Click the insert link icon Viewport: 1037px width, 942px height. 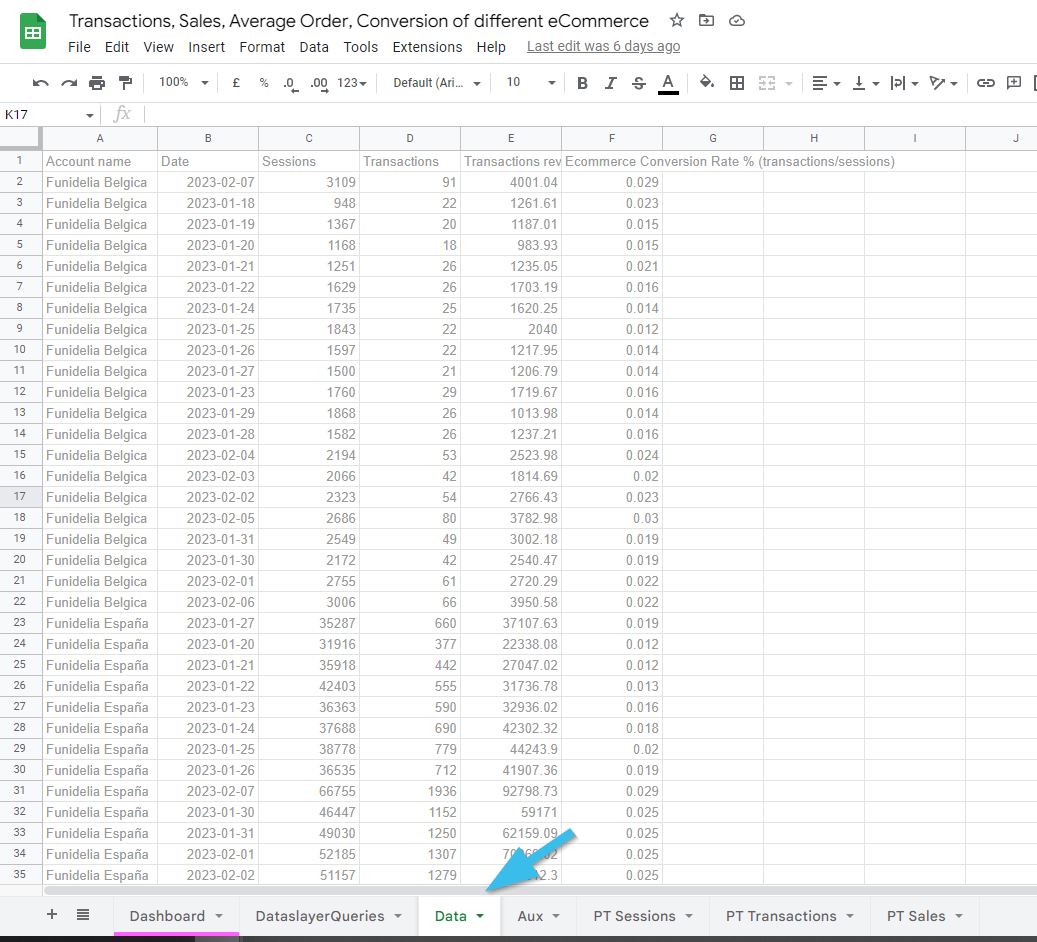(x=986, y=83)
